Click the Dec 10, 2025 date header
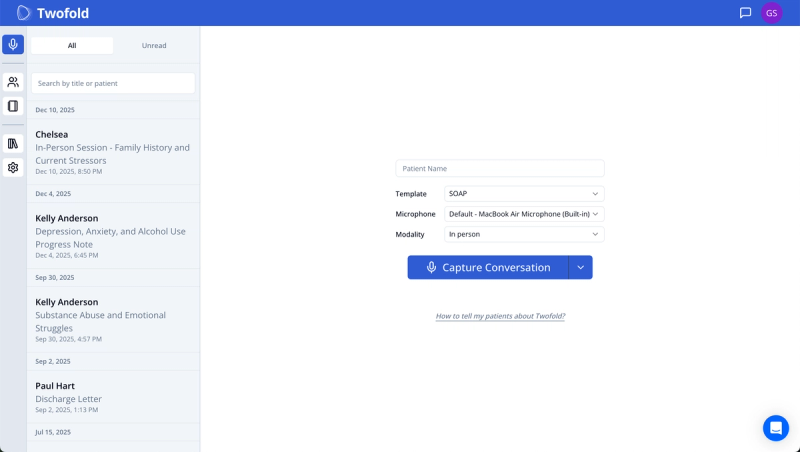Screen dimensions: 800x452 point(55,110)
